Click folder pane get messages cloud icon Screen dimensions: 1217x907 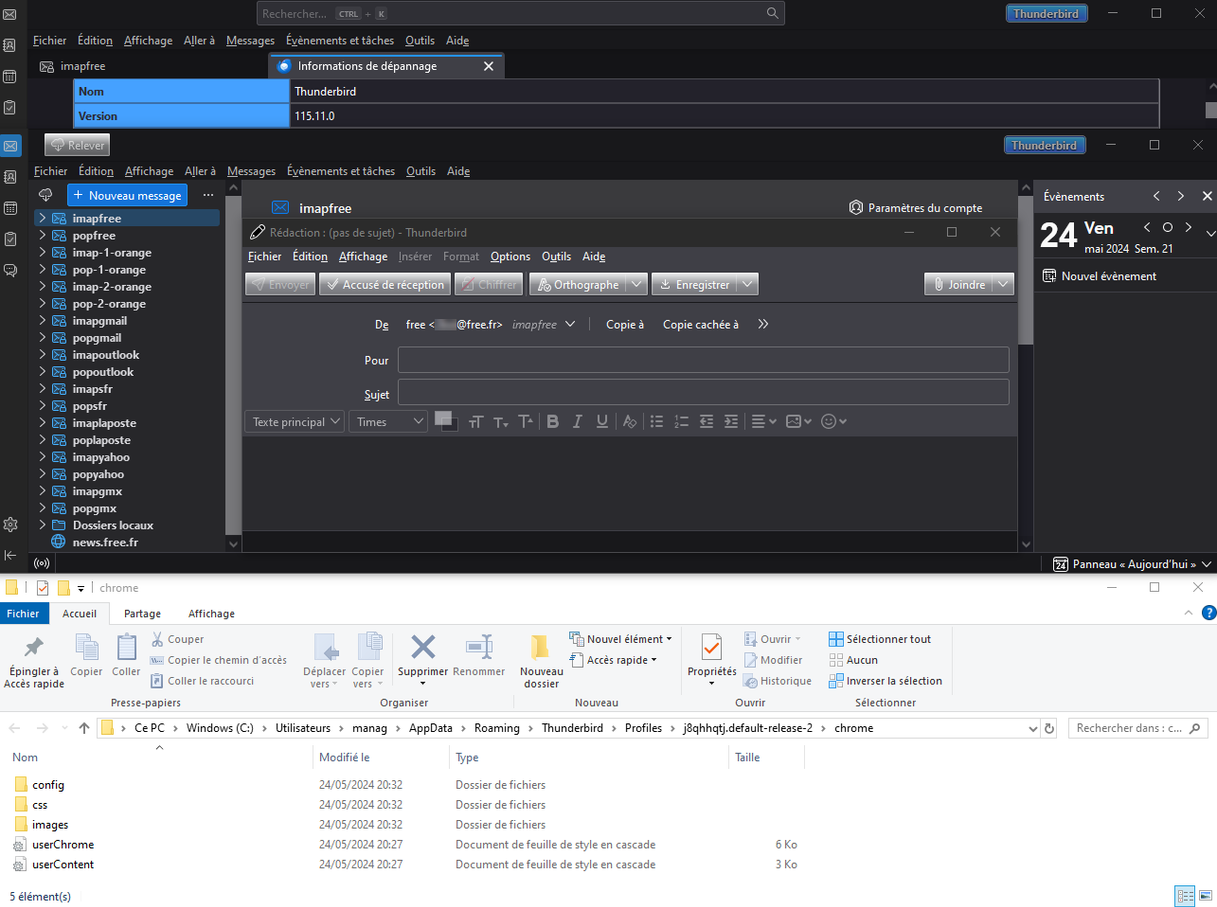[45, 195]
